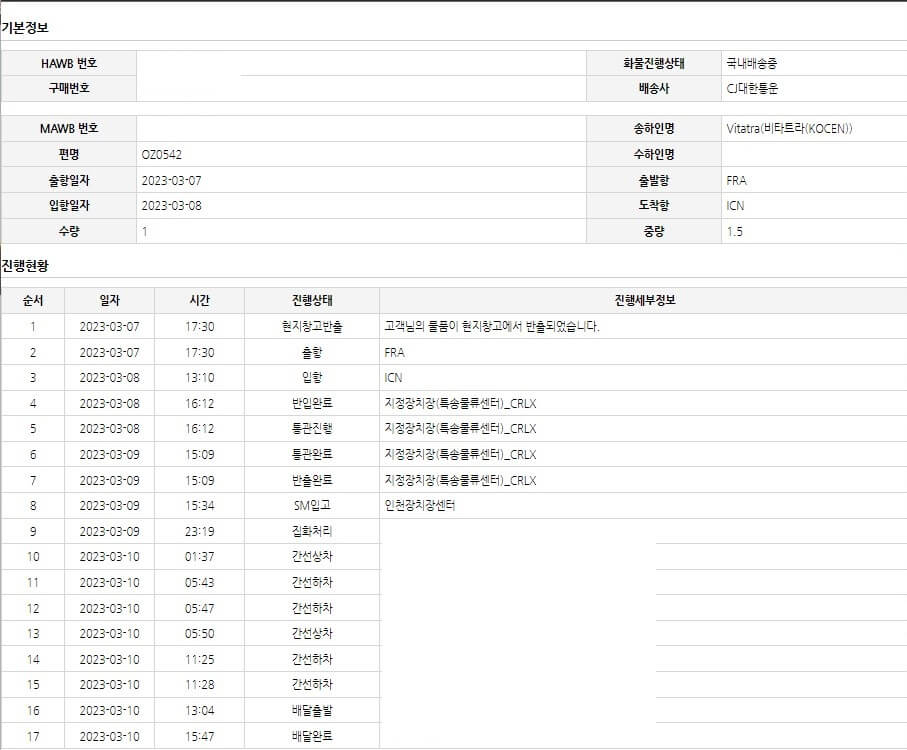907x750 pixels.
Task: Click the date 2023-03-10 in row 17
Action: 109,736
